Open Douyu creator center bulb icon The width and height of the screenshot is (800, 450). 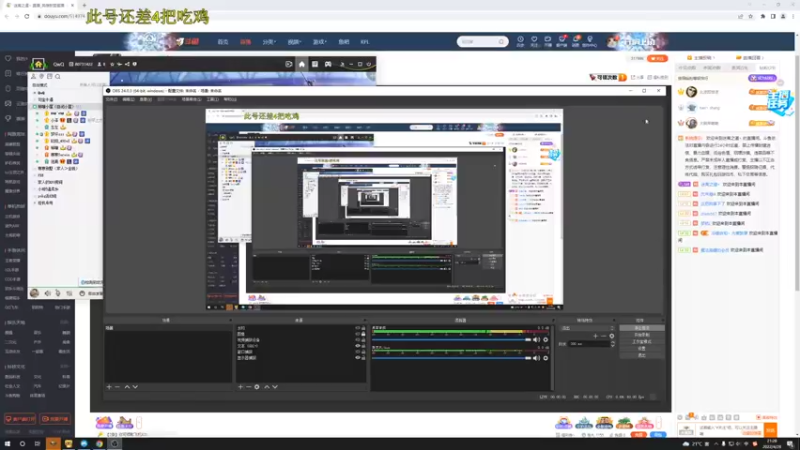tap(590, 41)
